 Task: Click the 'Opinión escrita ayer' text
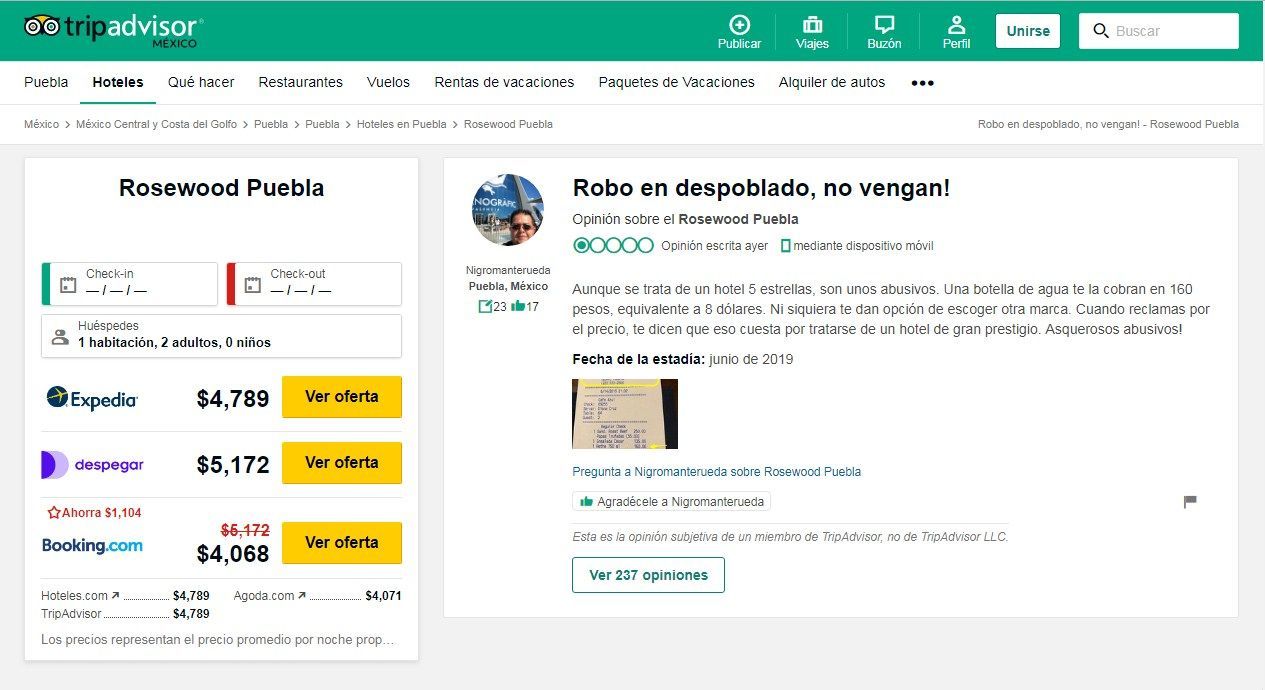[715, 246]
